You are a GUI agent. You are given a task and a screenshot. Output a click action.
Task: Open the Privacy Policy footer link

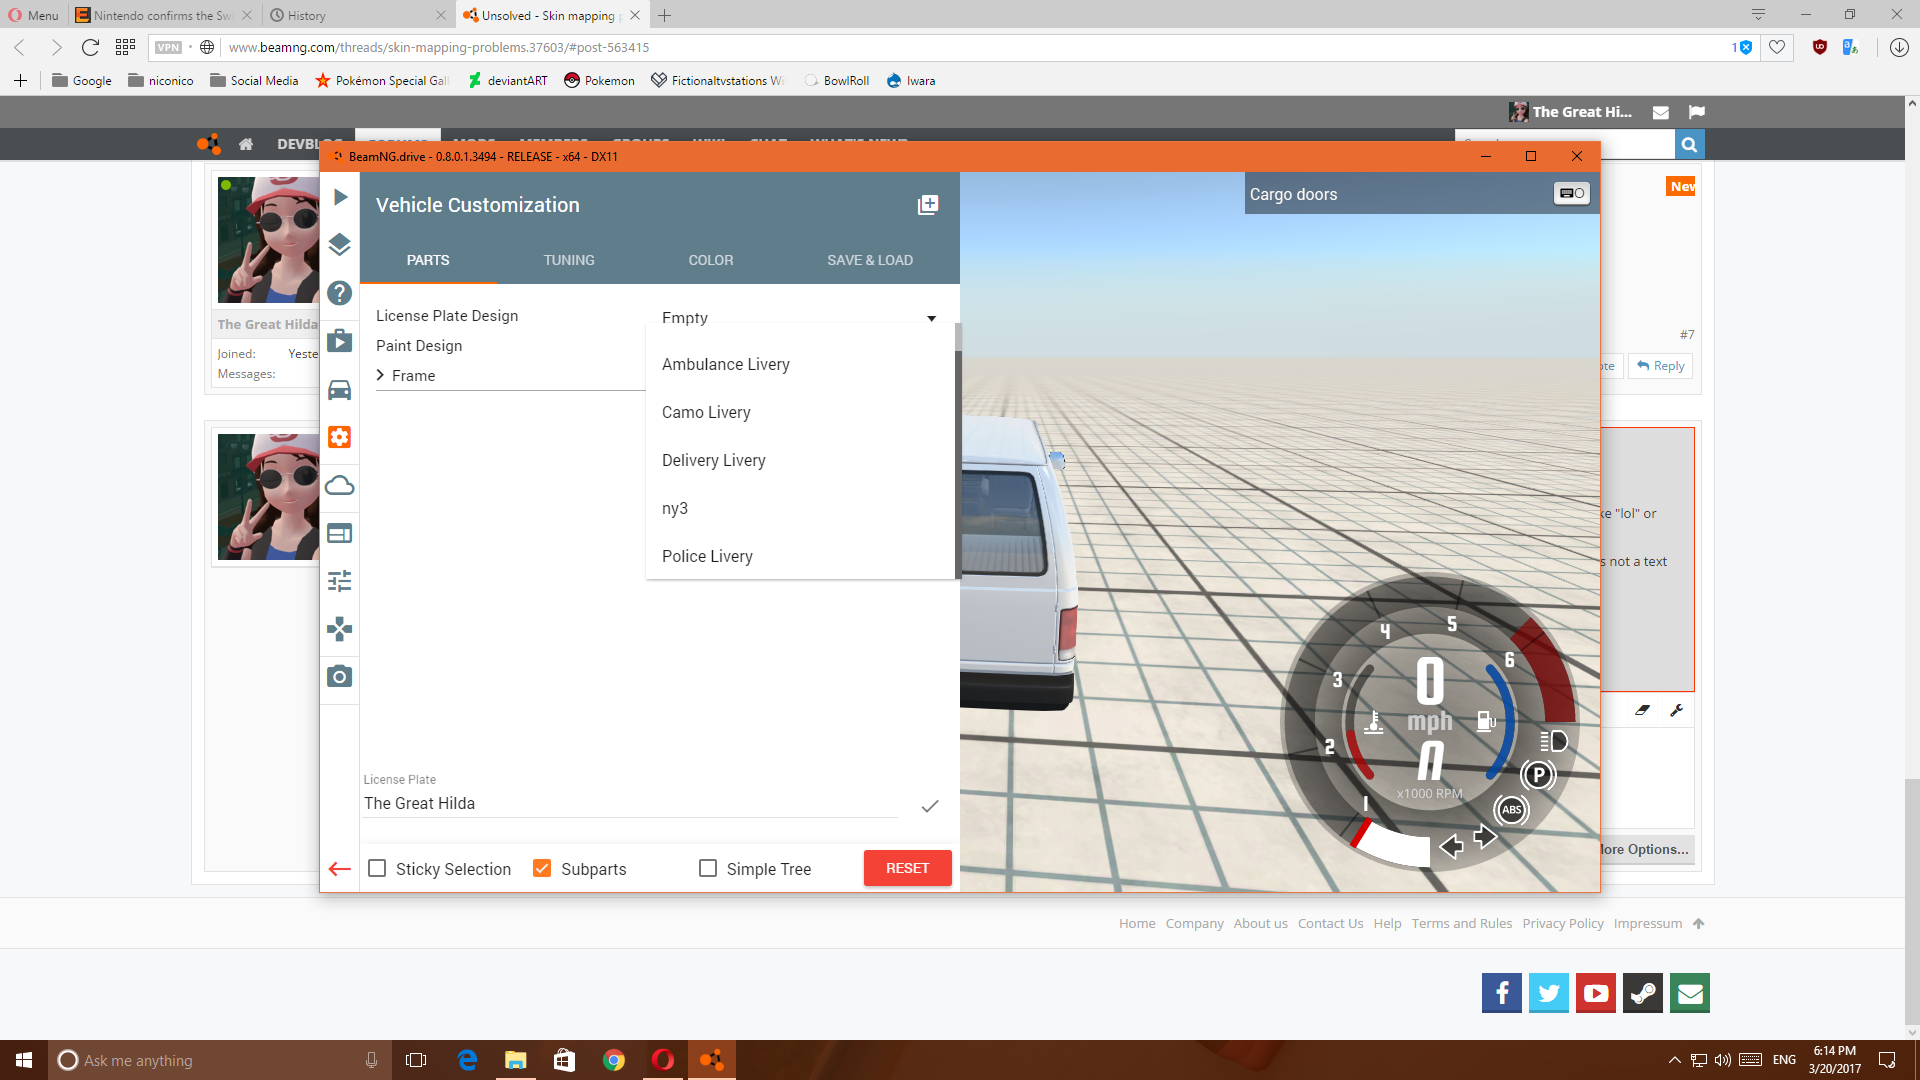click(1563, 923)
